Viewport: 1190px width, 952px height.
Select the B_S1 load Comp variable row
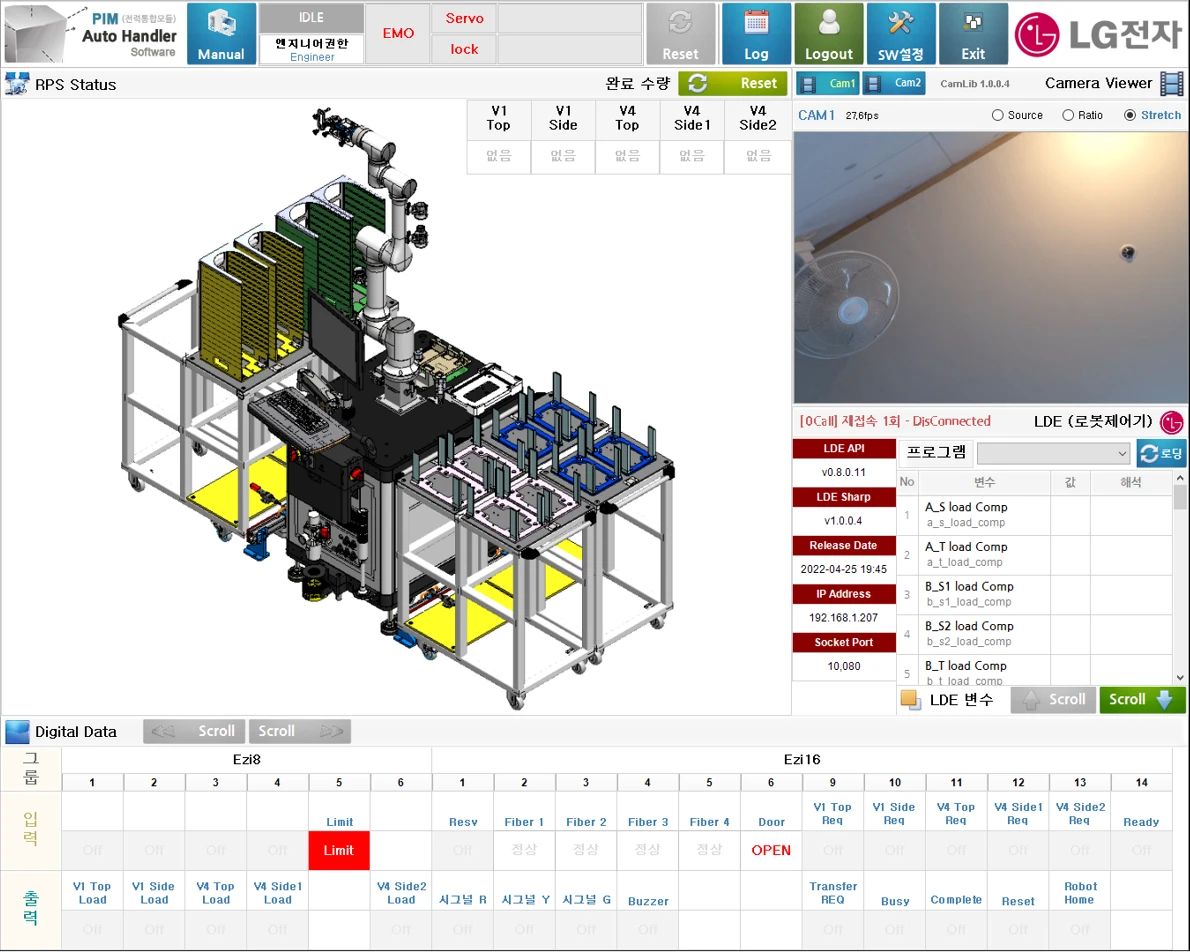pyautogui.click(x=1035, y=594)
